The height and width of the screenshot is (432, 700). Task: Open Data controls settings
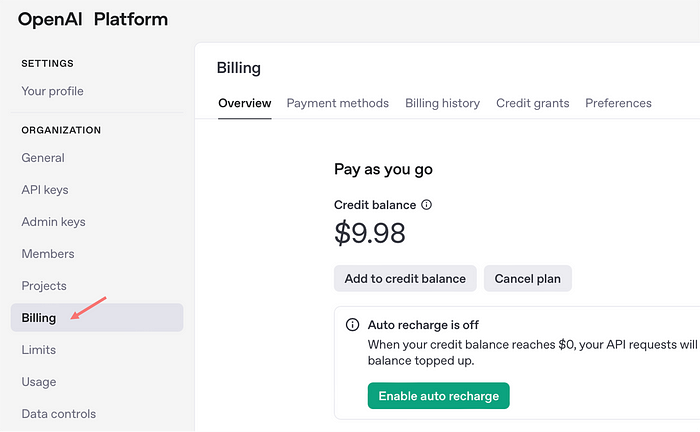59,414
